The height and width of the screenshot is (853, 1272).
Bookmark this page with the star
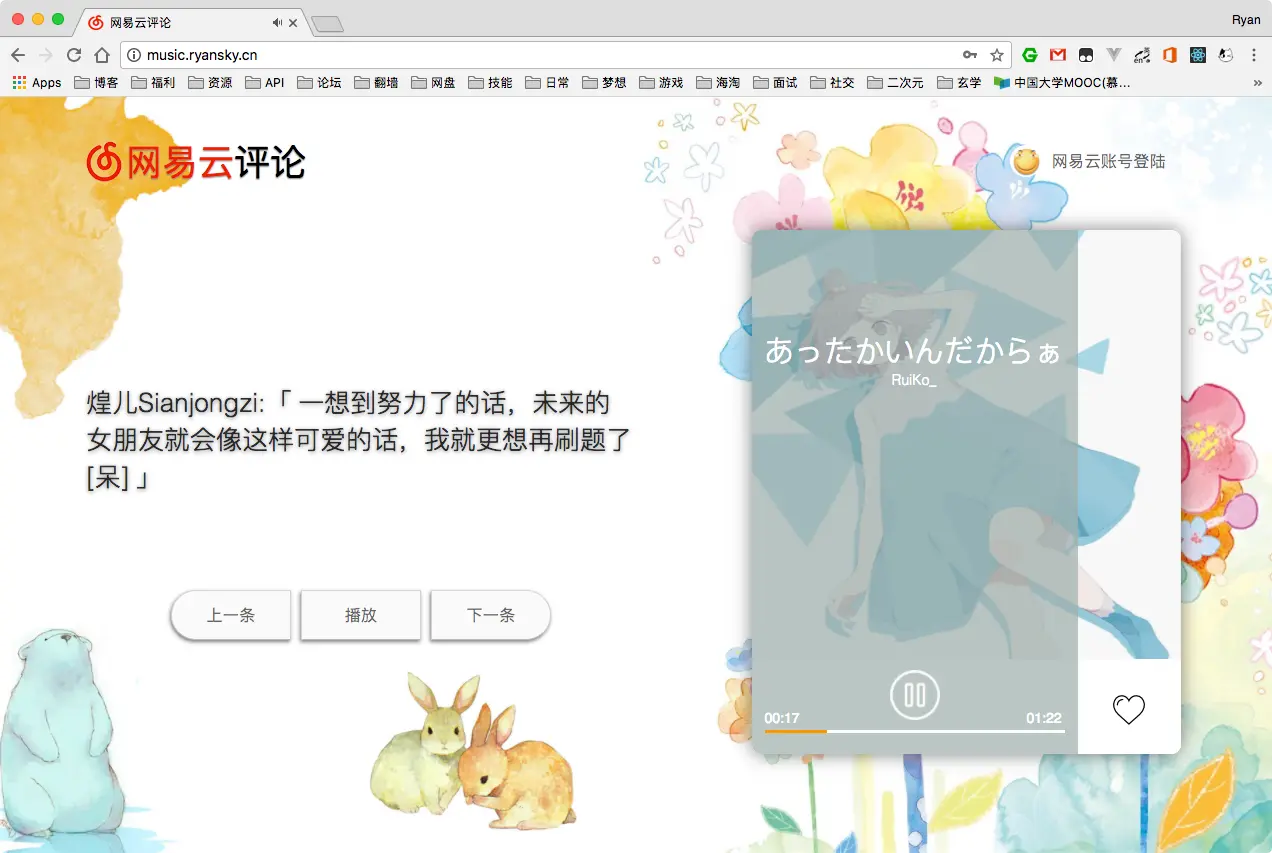[997, 55]
